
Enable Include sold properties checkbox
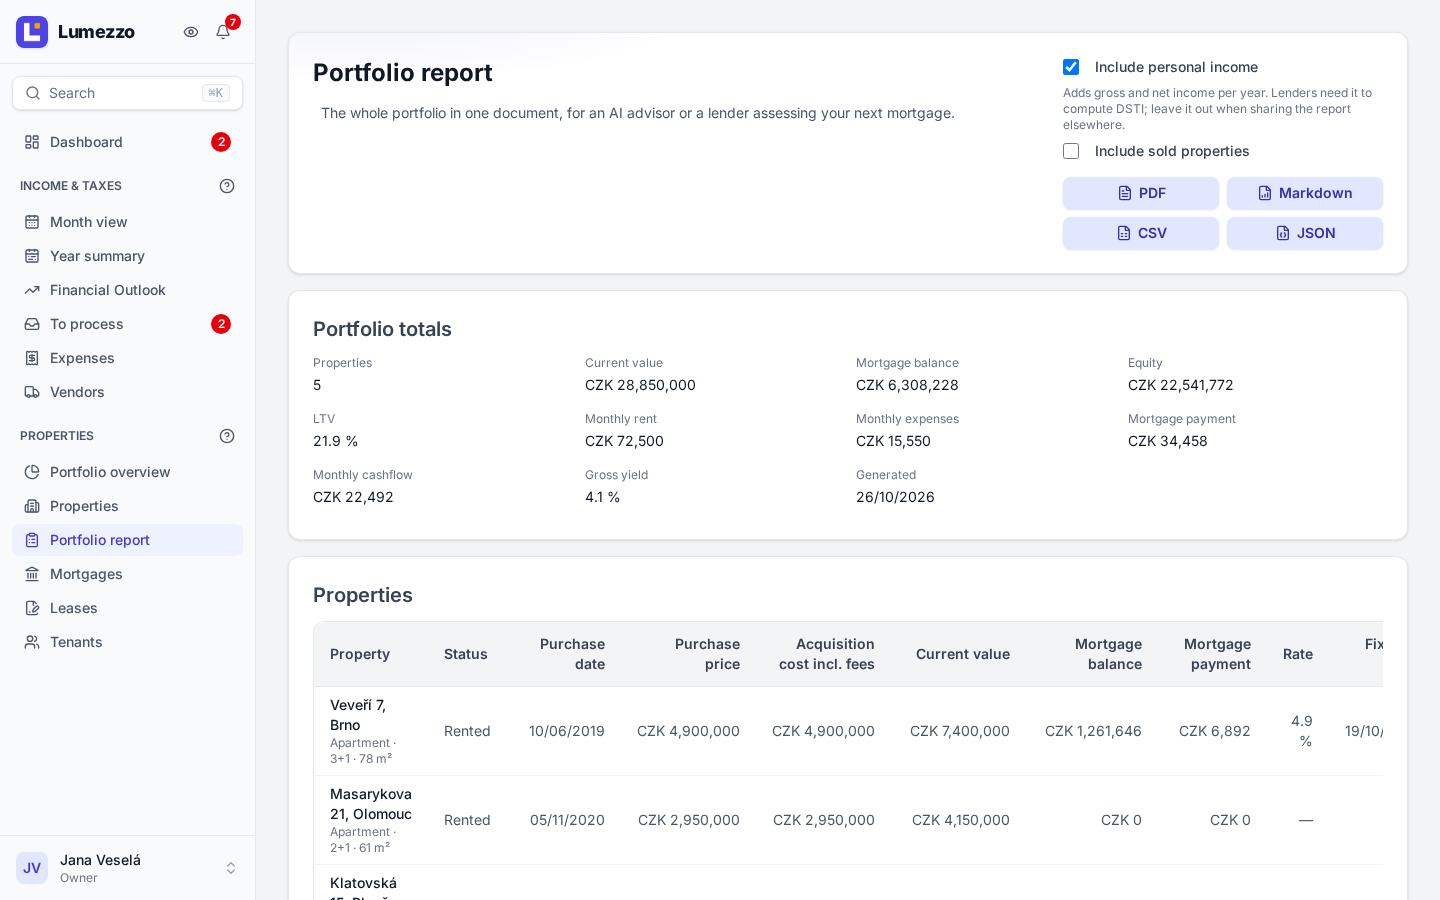[1071, 151]
